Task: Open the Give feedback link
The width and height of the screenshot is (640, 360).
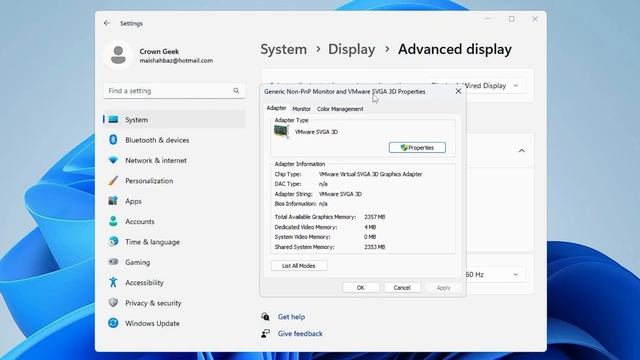Action: [x=300, y=333]
